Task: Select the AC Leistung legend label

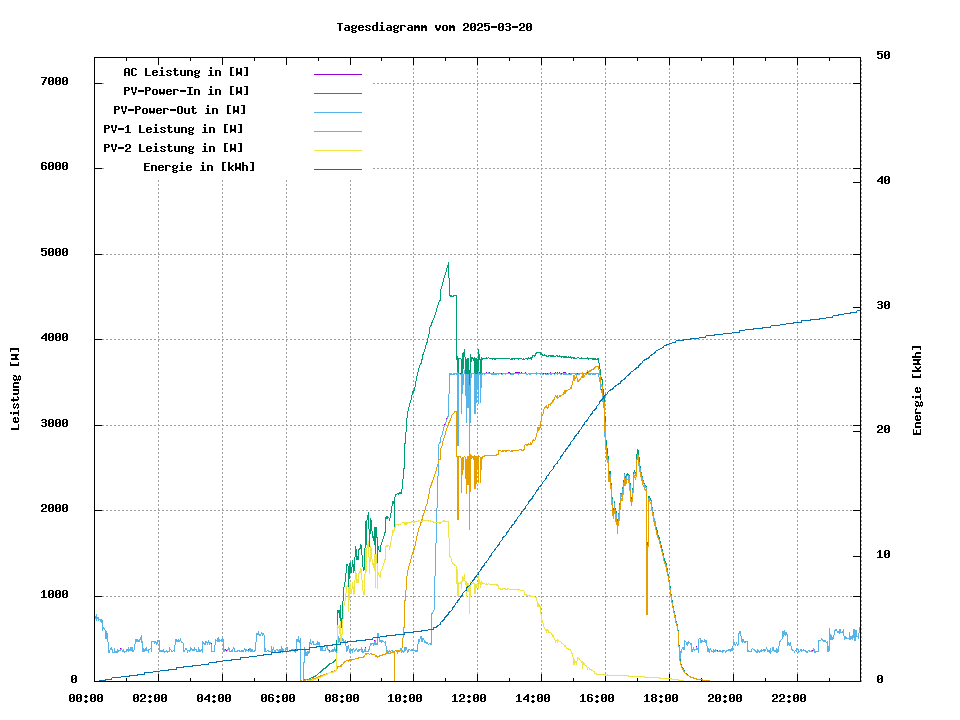Action: pyautogui.click(x=186, y=72)
